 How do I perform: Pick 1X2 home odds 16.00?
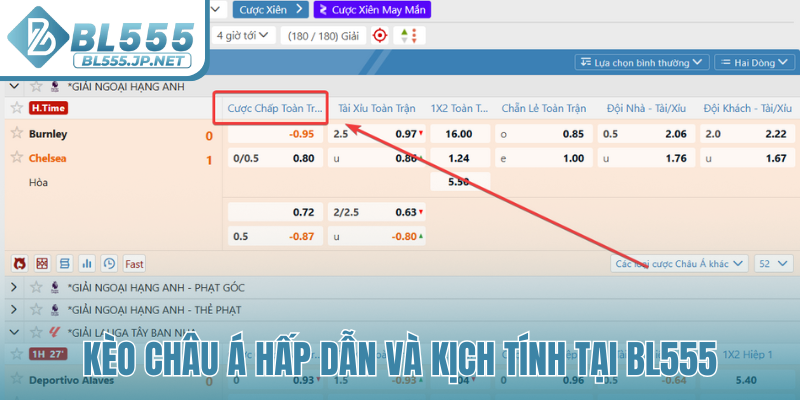460,134
